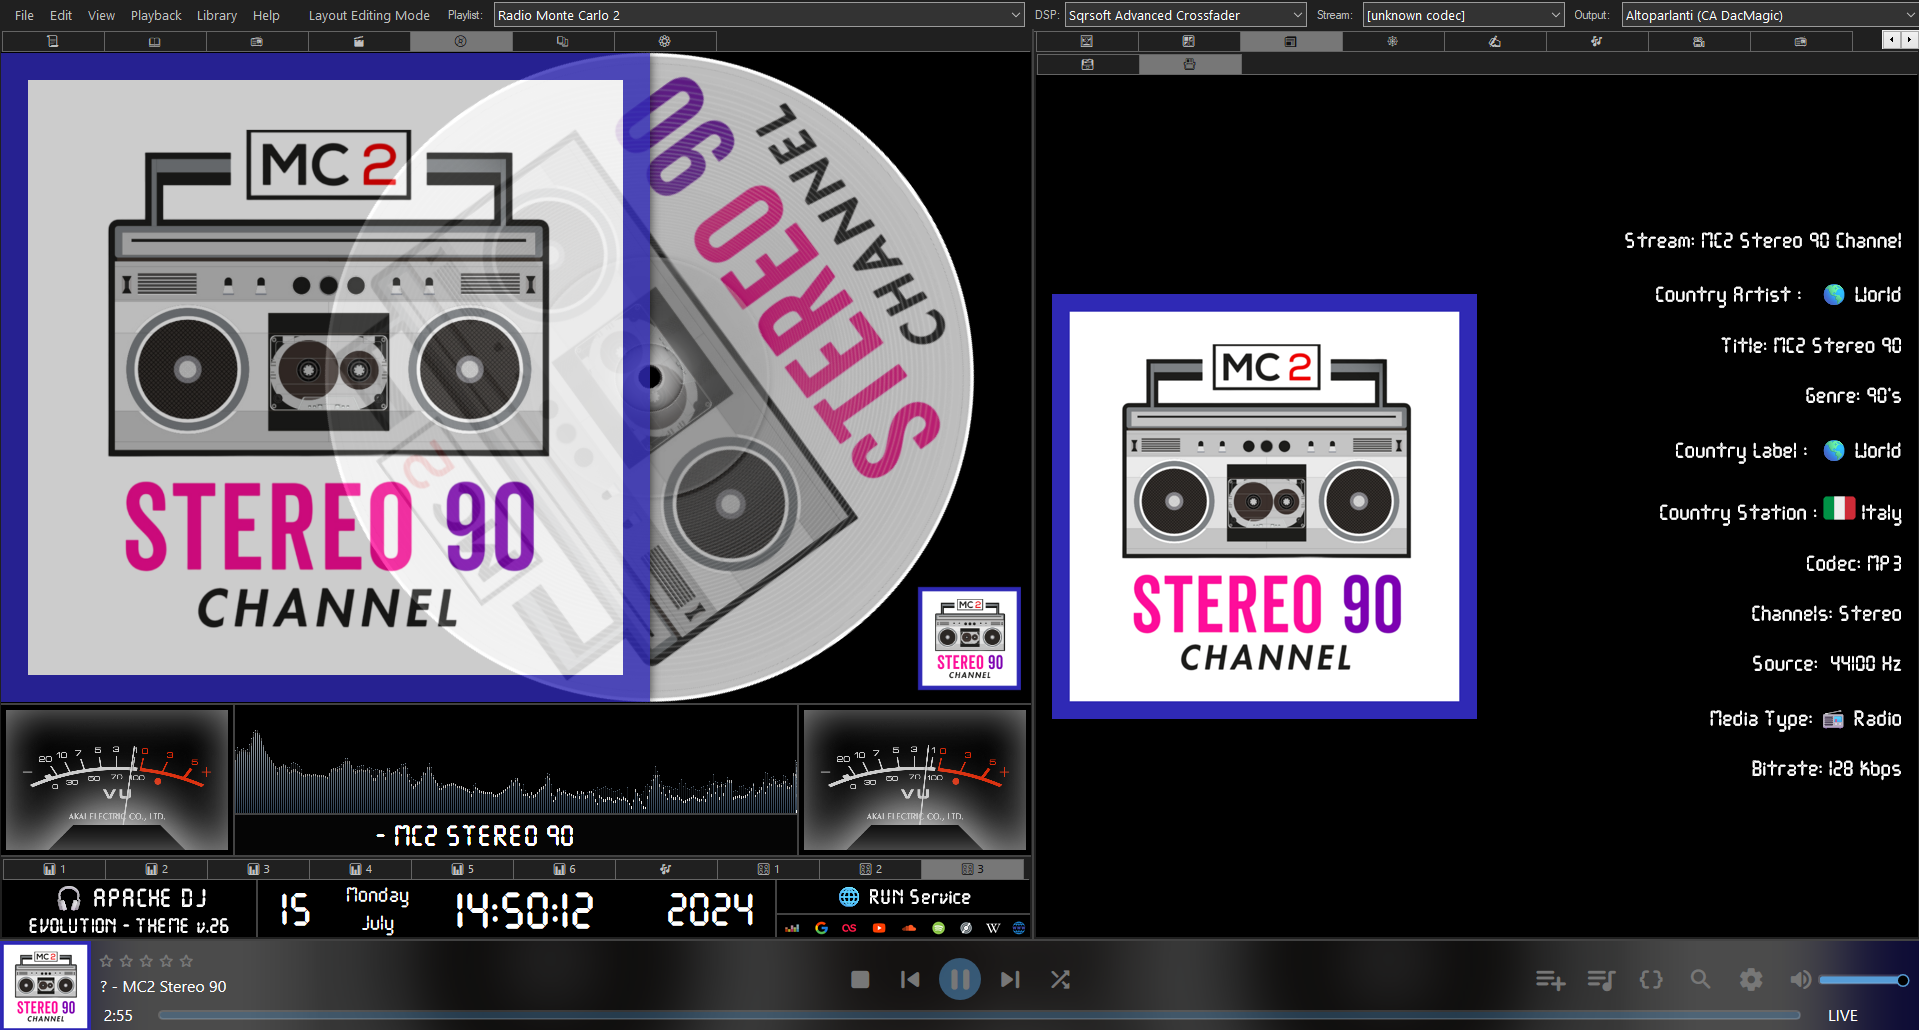This screenshot has width=1919, height=1030.
Task: Open the Edit menu
Action: [61, 15]
